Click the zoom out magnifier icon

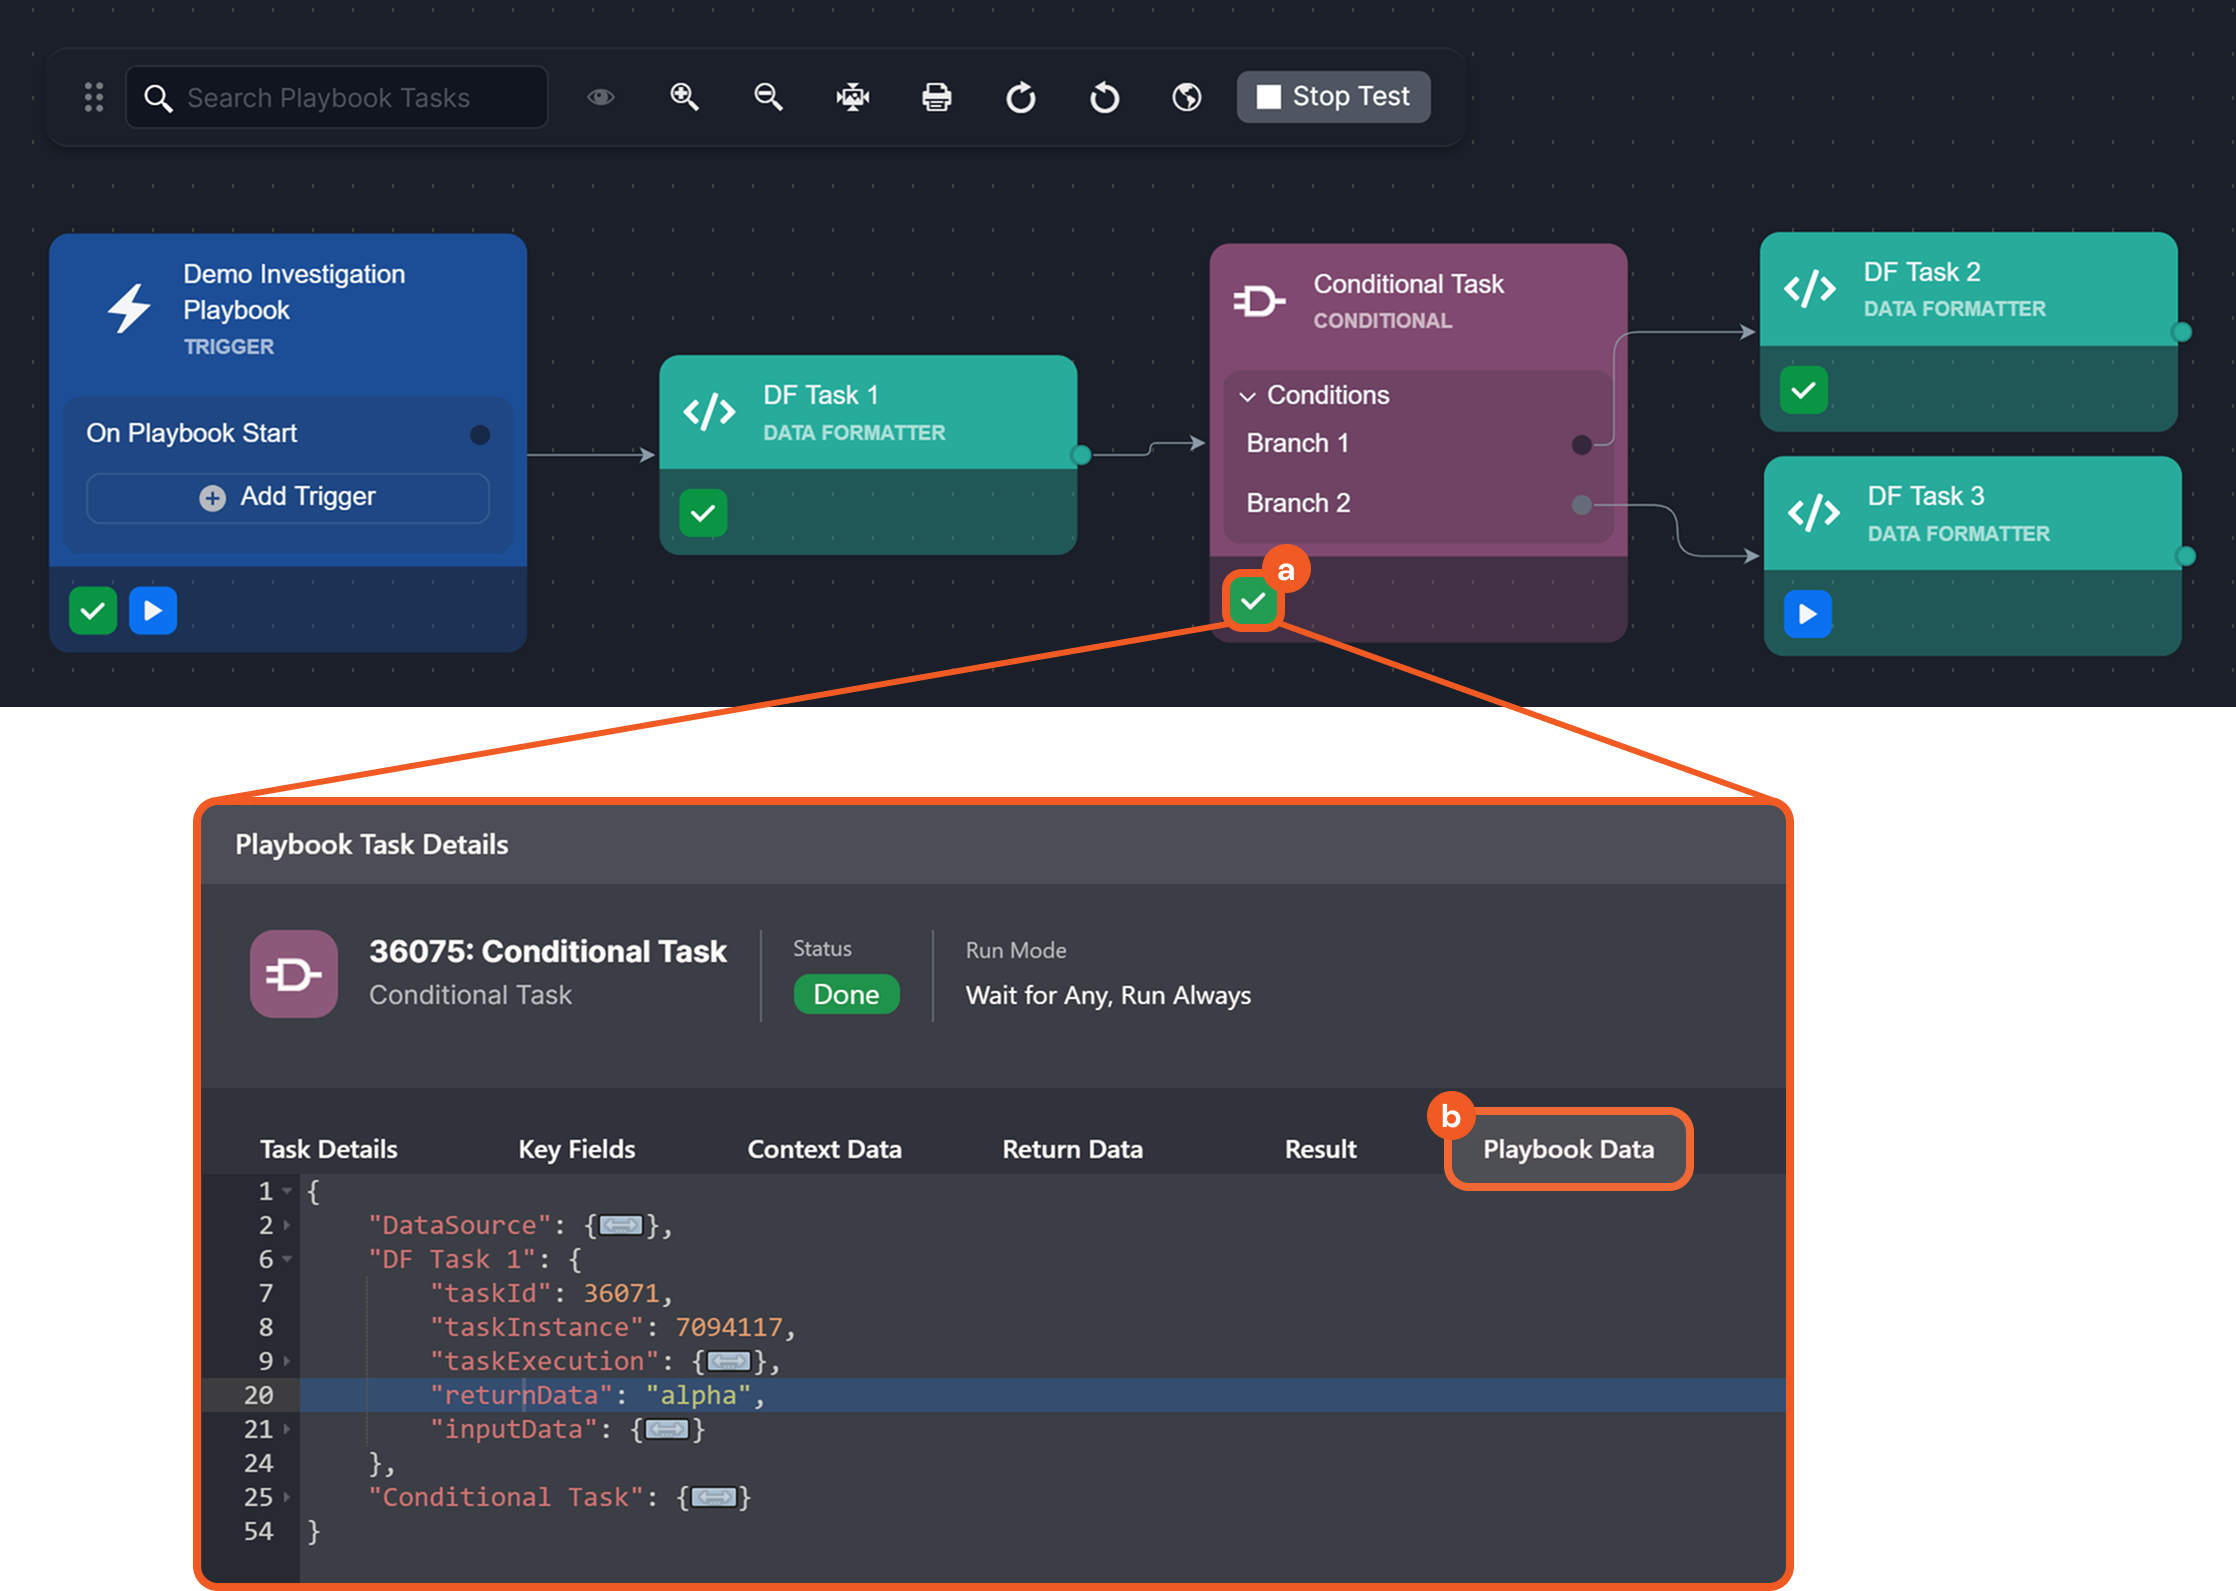point(768,97)
